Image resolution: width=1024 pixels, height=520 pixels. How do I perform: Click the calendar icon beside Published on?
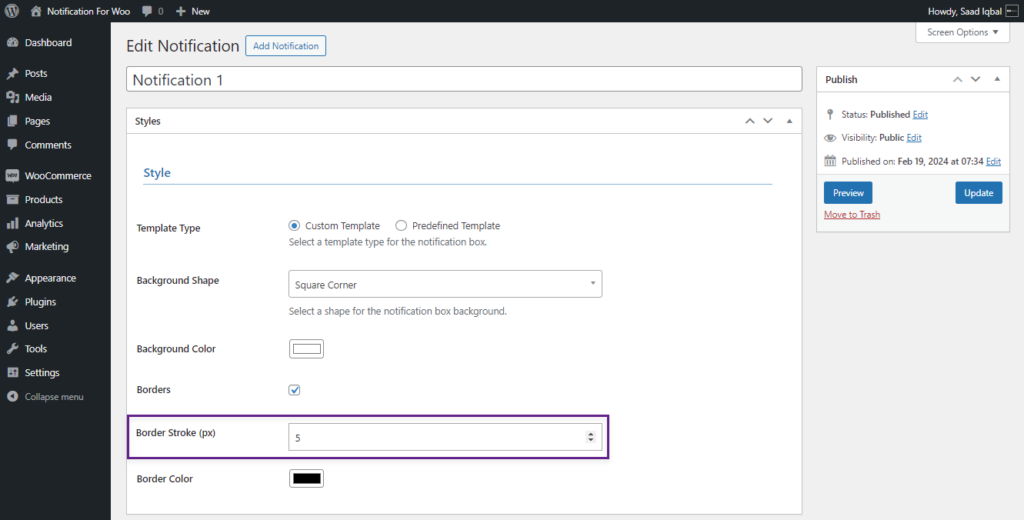point(830,161)
